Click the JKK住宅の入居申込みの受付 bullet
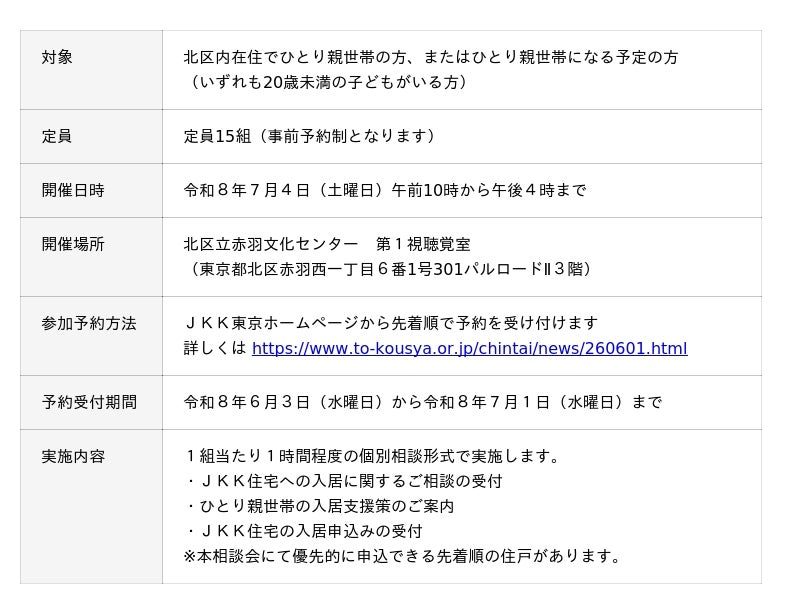Image resolution: width=800 pixels, height=614 pixels. [303, 531]
